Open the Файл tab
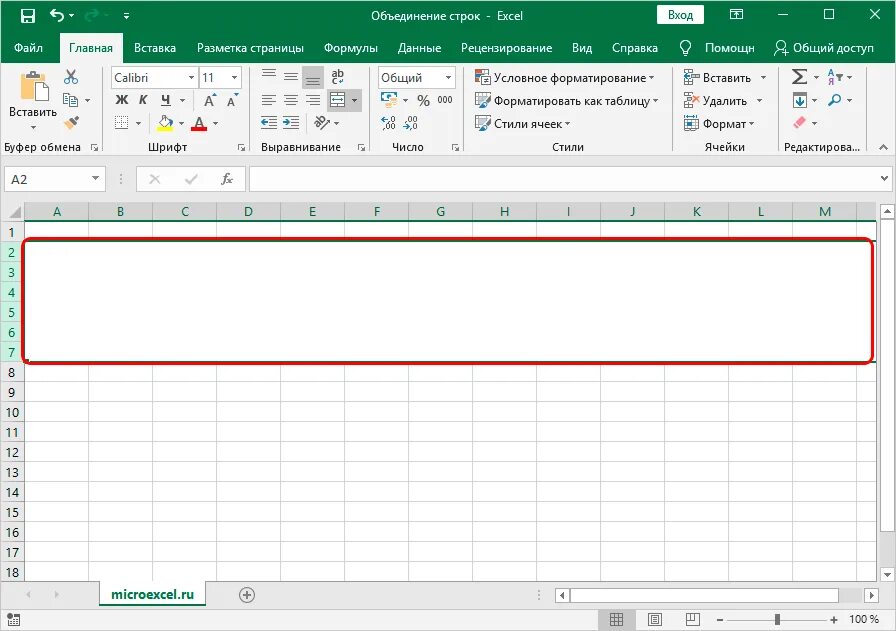Screen dimensions: 896x631 point(29,48)
